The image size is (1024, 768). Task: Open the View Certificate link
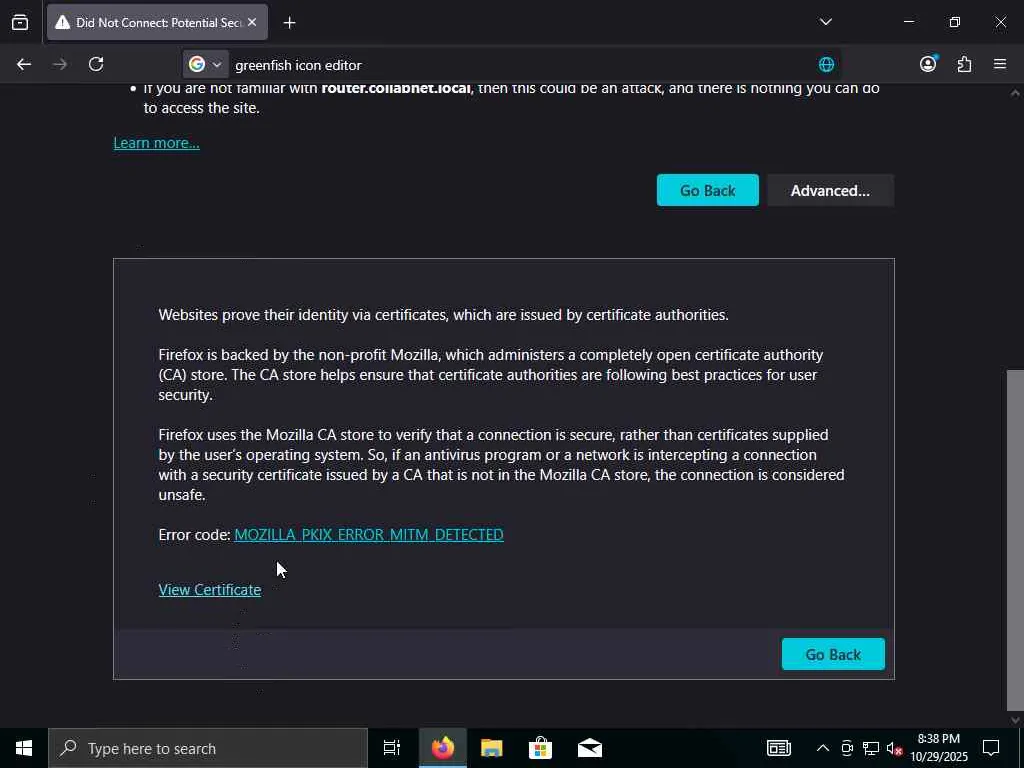[210, 590]
